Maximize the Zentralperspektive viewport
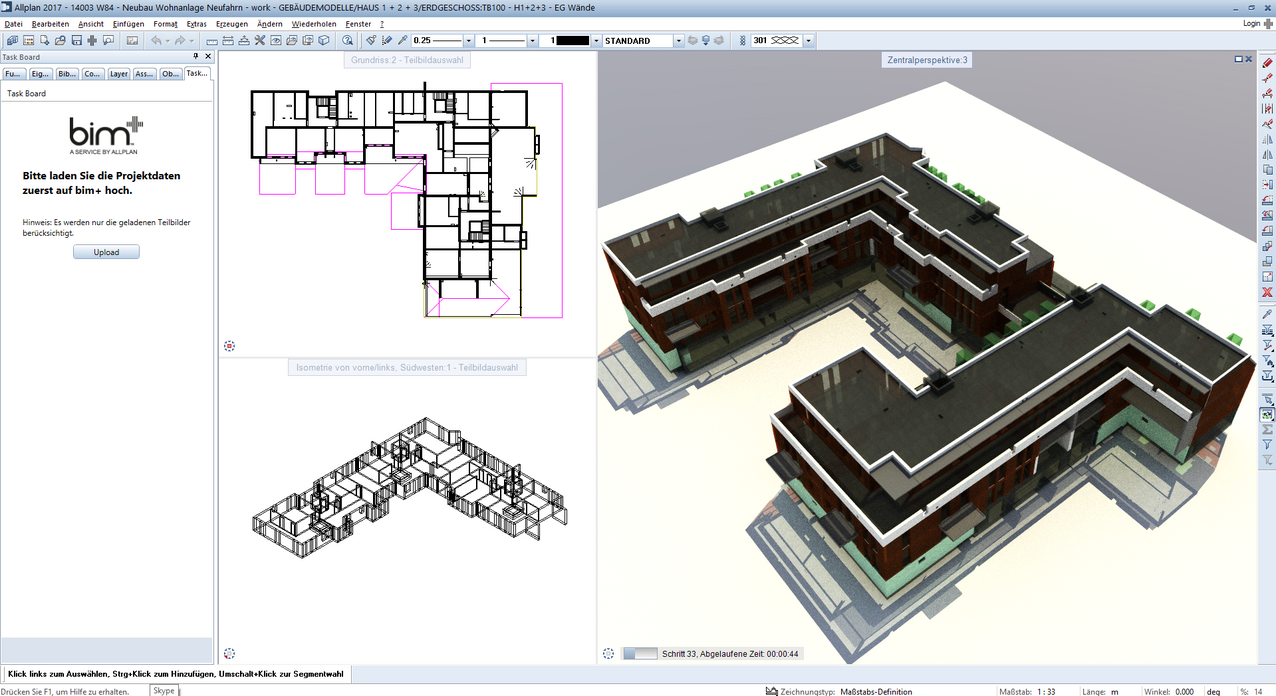Image resolution: width=1276 pixels, height=696 pixels. click(1239, 60)
